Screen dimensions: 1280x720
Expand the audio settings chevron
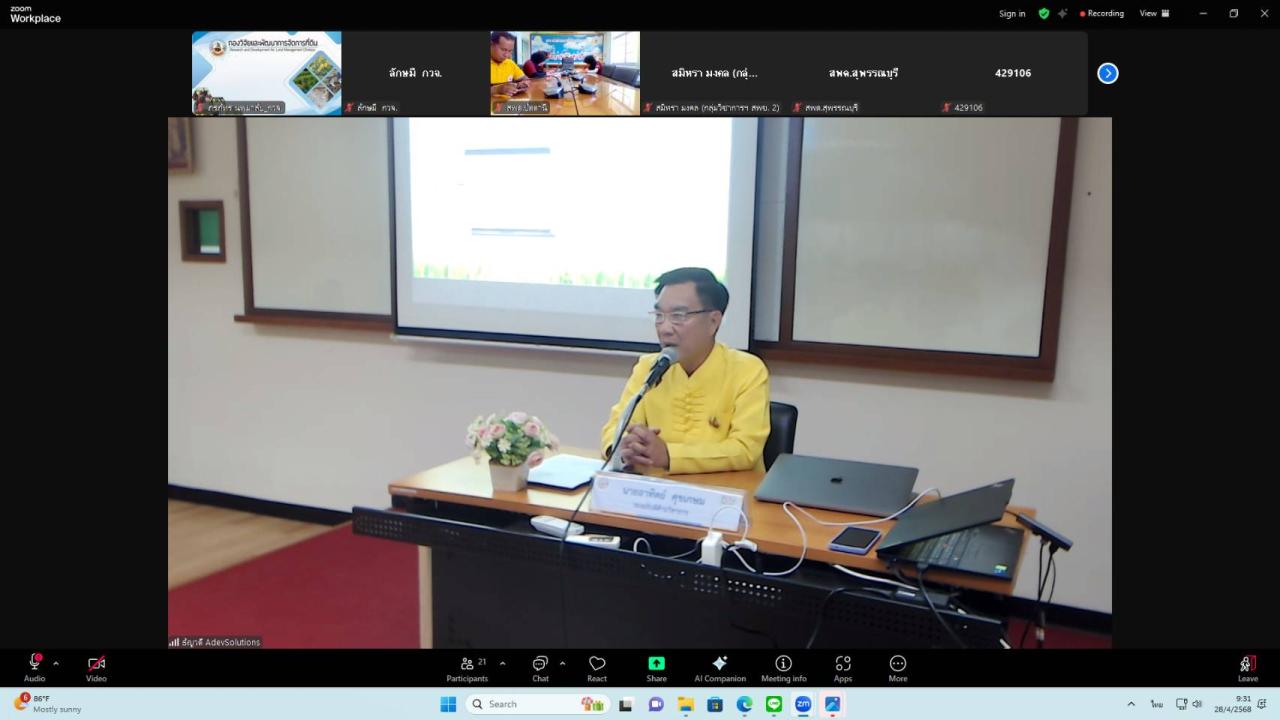[56, 662]
